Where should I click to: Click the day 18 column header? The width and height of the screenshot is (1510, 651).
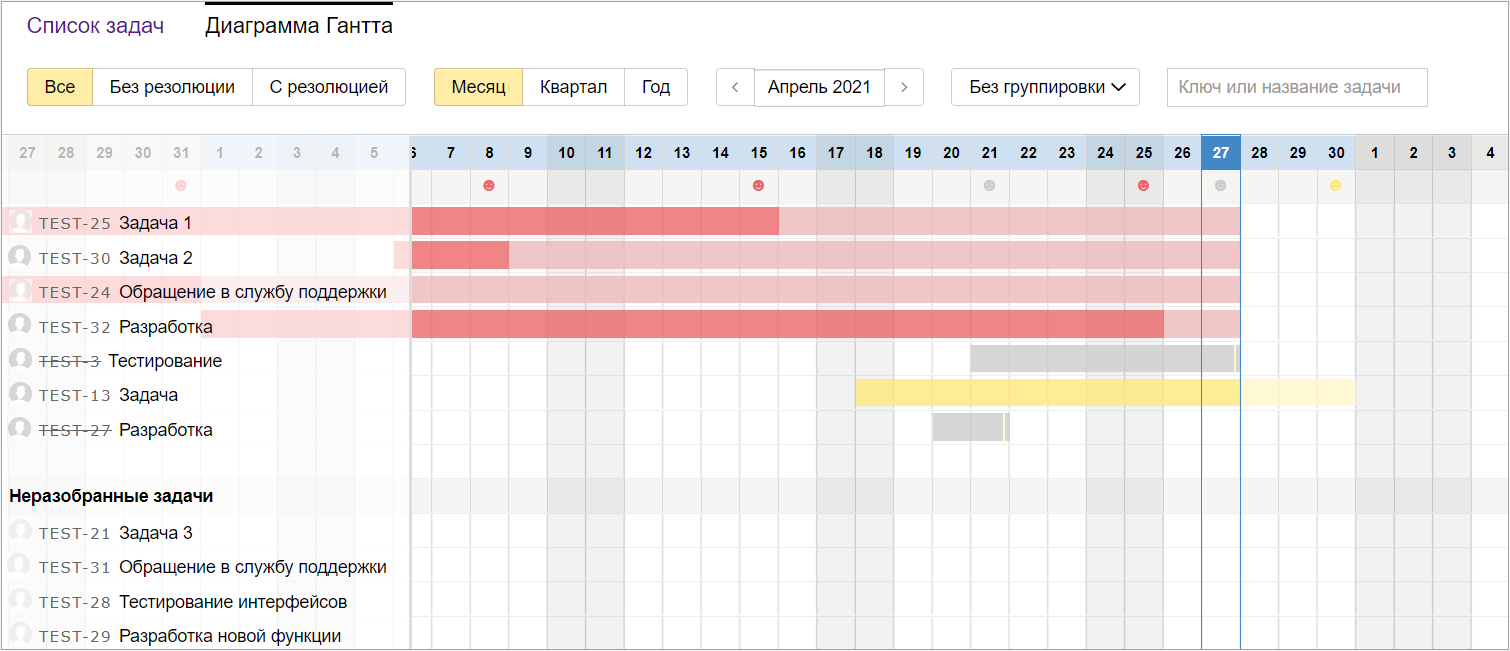(874, 153)
